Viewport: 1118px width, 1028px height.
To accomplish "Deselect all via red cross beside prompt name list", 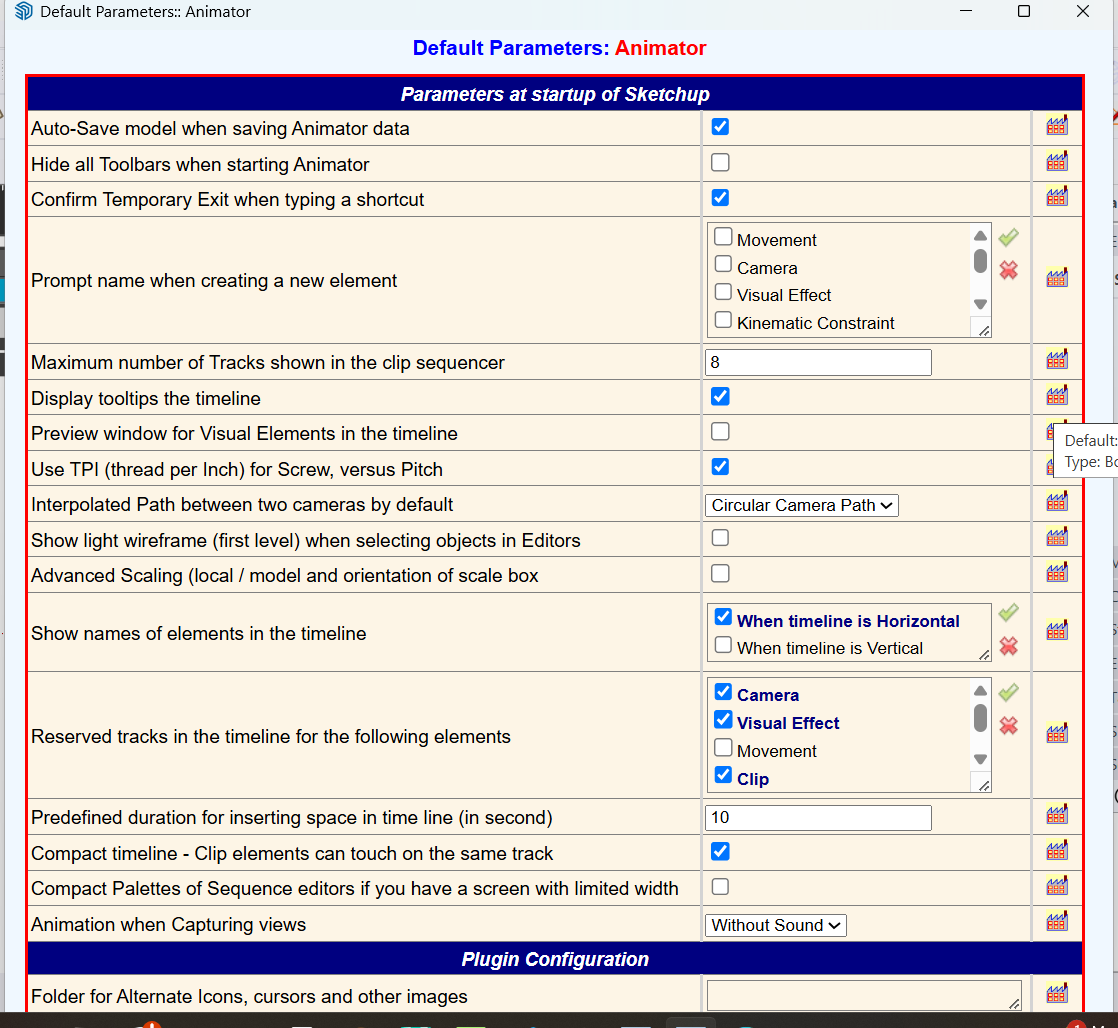I will 1008,271.
